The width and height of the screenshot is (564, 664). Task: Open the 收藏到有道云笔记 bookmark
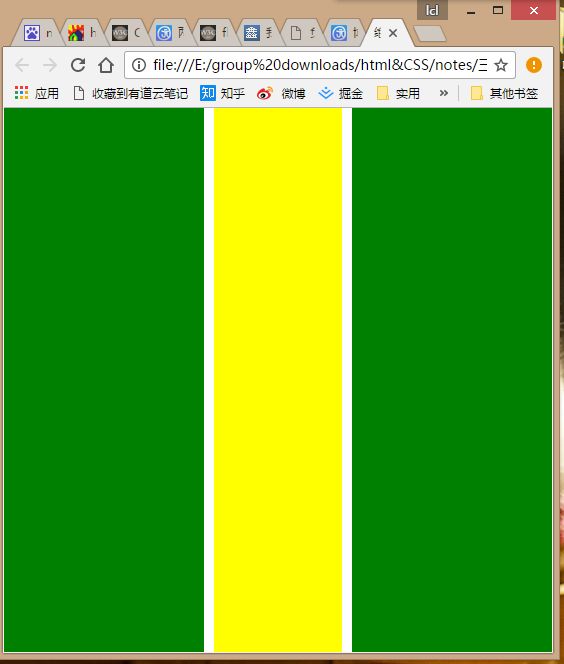(x=130, y=93)
